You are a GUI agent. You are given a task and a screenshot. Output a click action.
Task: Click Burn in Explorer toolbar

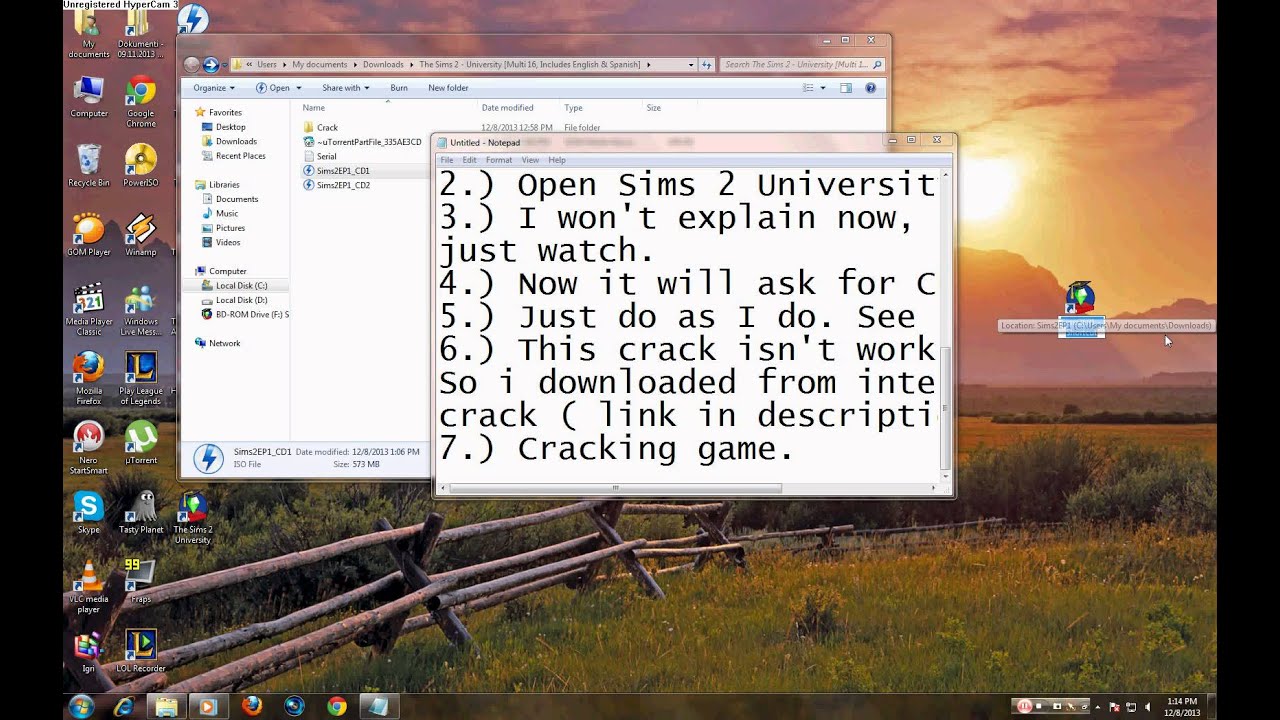399,88
